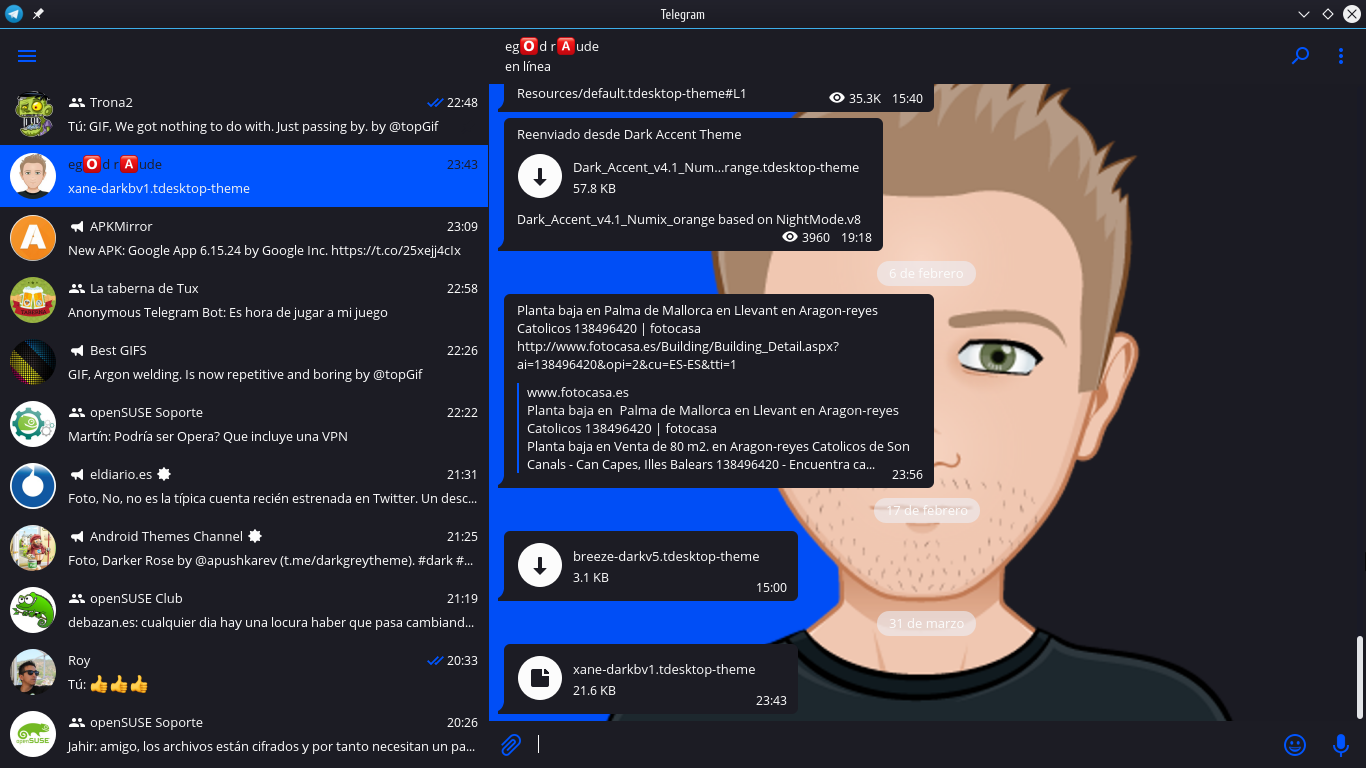The image size is (1366, 768).
Task: Click the Darker Rose message preview text
Action: point(271,560)
